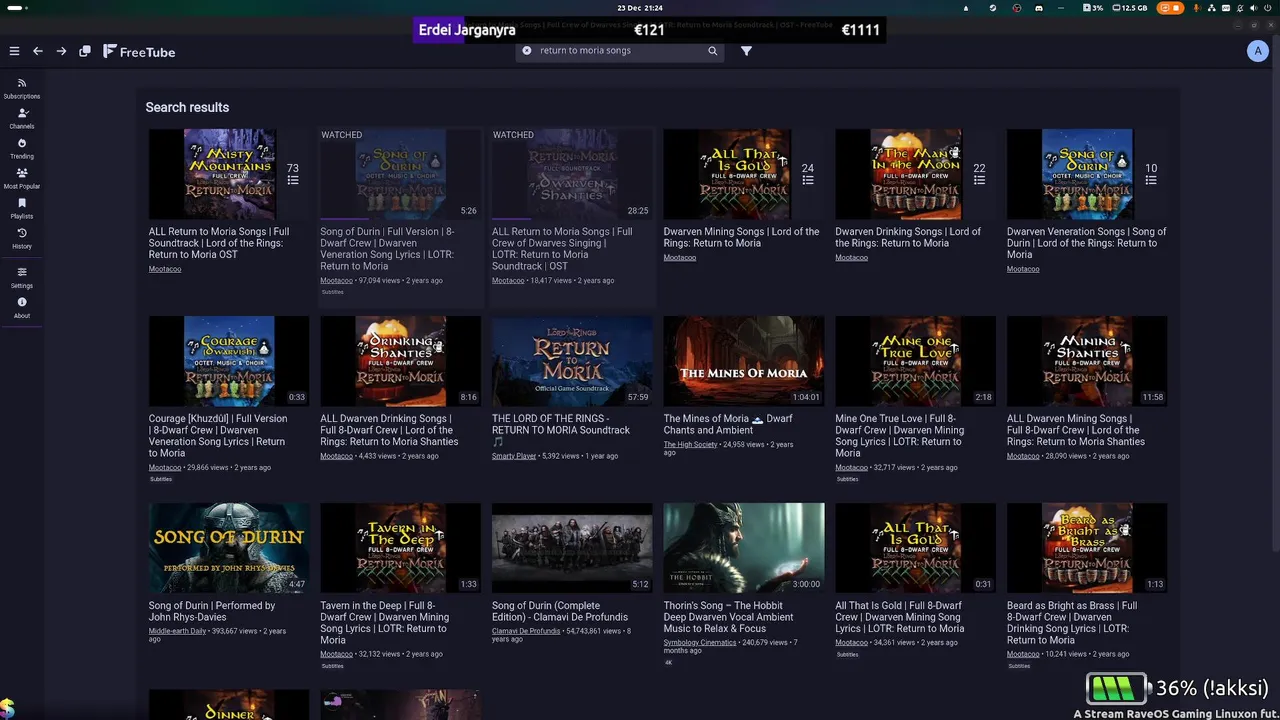Screen dimensions: 1280x720
Task: Open title 'The Mines of Moria Dwarf Chants and Ambient'
Action: (x=728, y=424)
